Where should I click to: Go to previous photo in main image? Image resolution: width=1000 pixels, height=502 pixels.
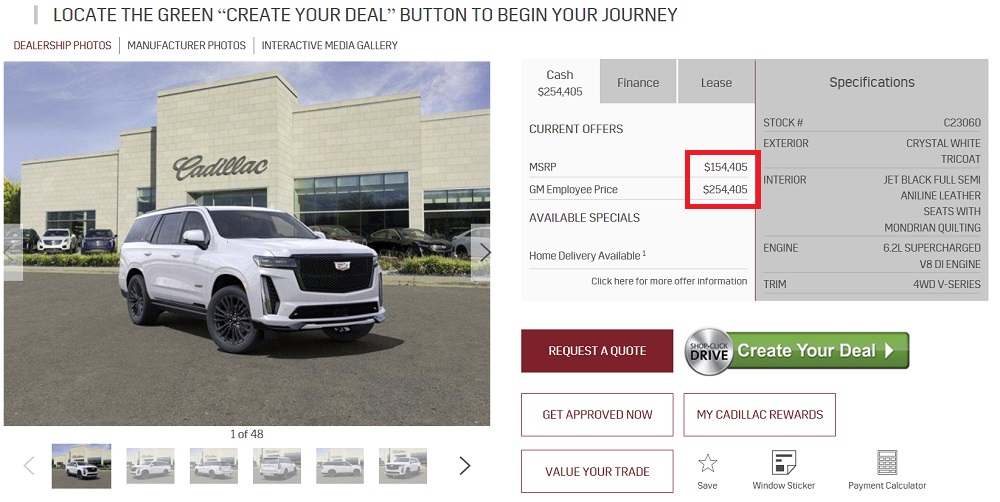(x=12, y=252)
